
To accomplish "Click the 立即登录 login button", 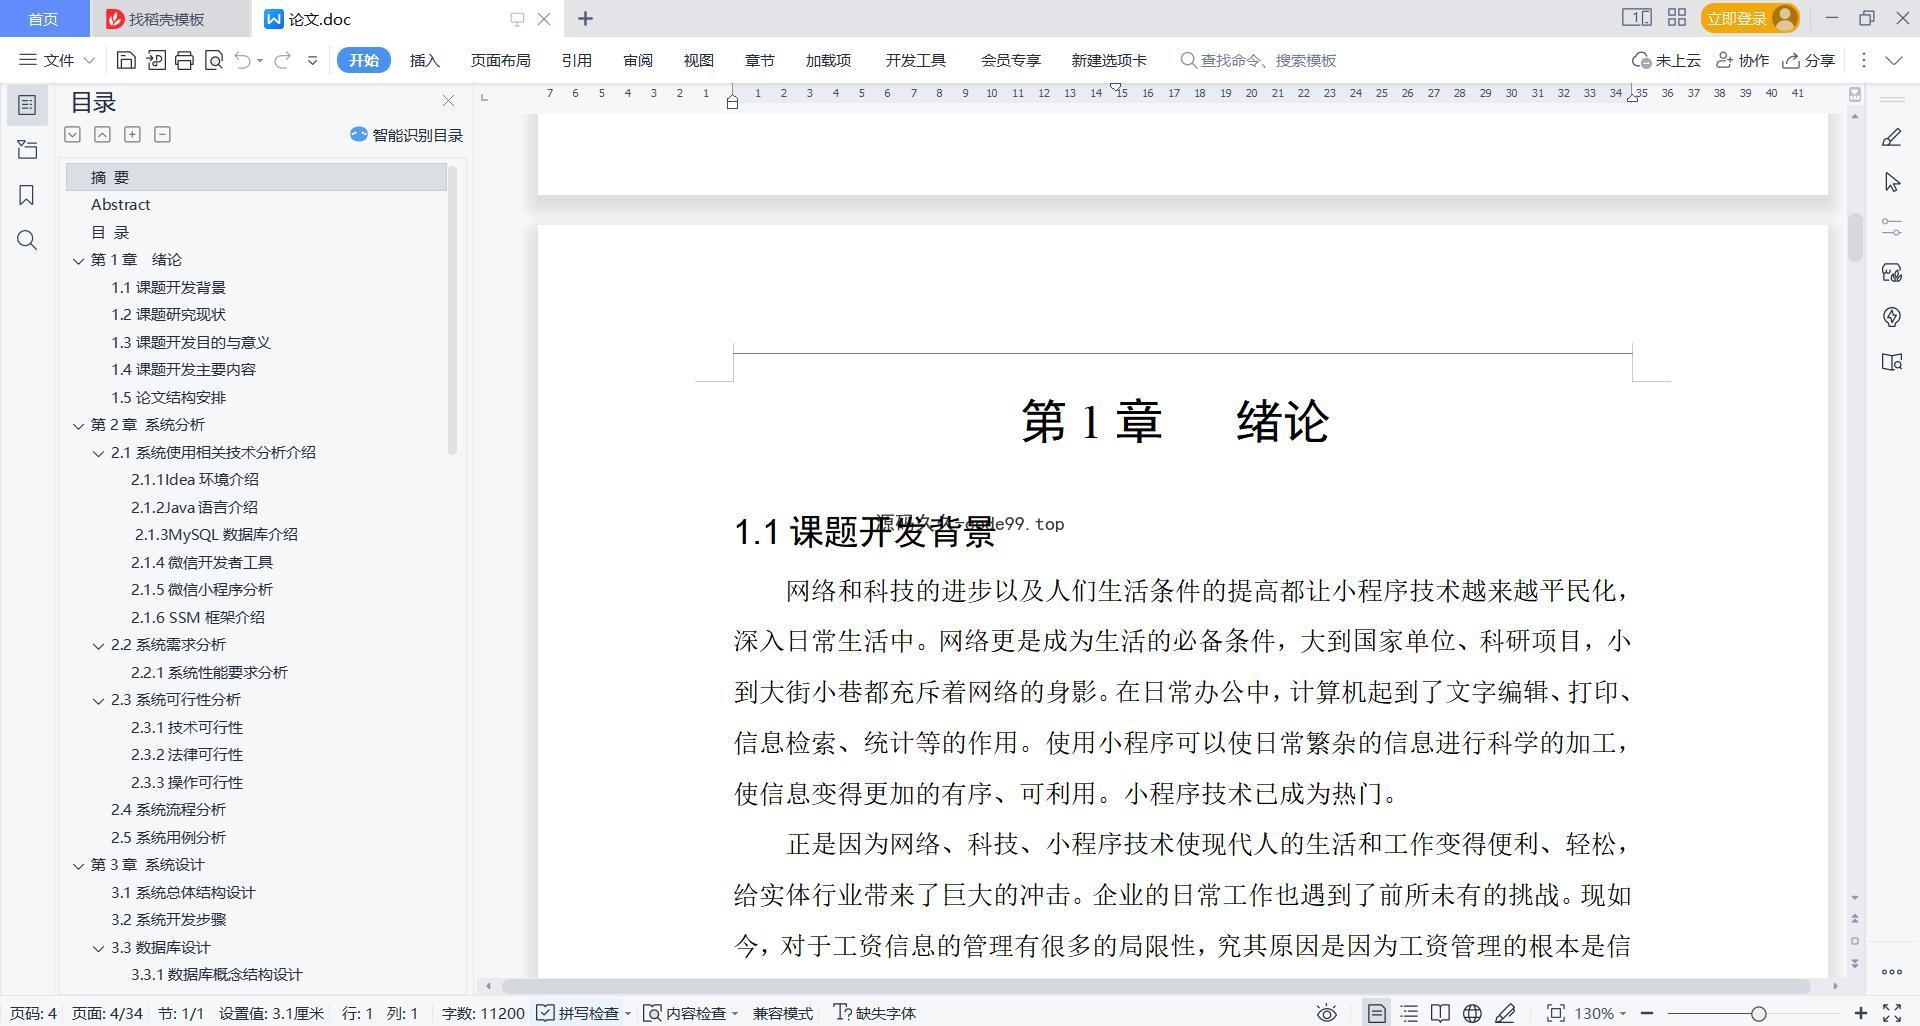I will (x=1750, y=18).
